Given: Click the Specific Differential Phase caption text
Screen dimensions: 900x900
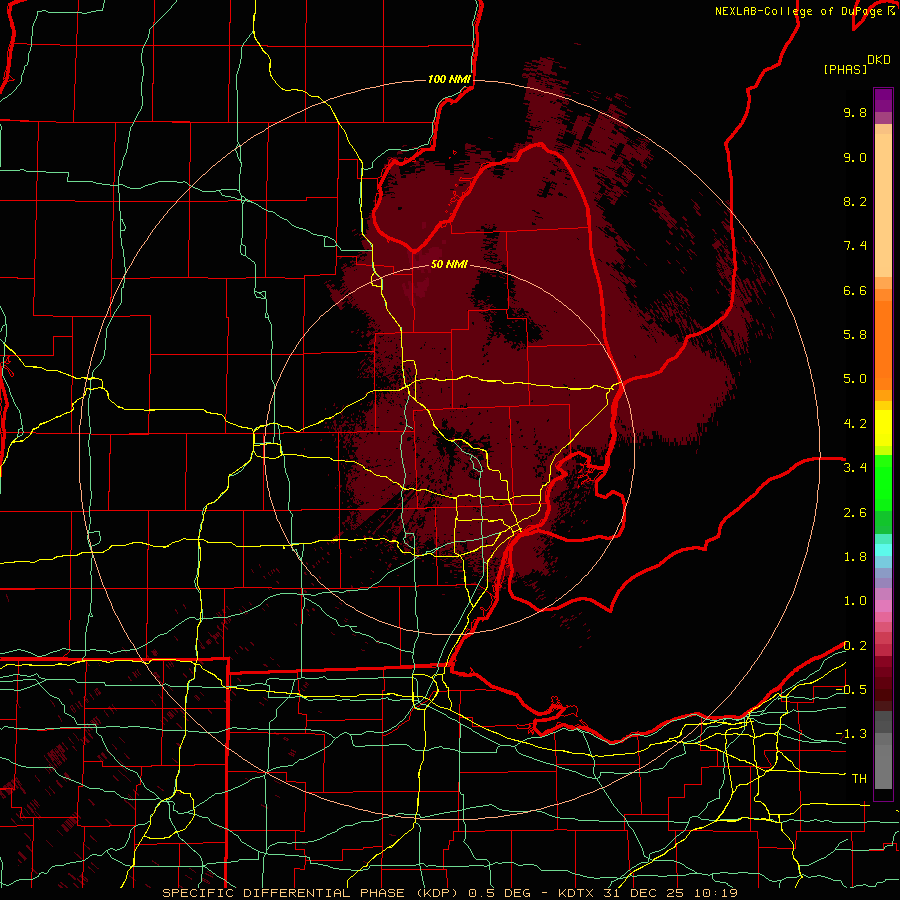Looking at the screenshot, I should point(450,893).
